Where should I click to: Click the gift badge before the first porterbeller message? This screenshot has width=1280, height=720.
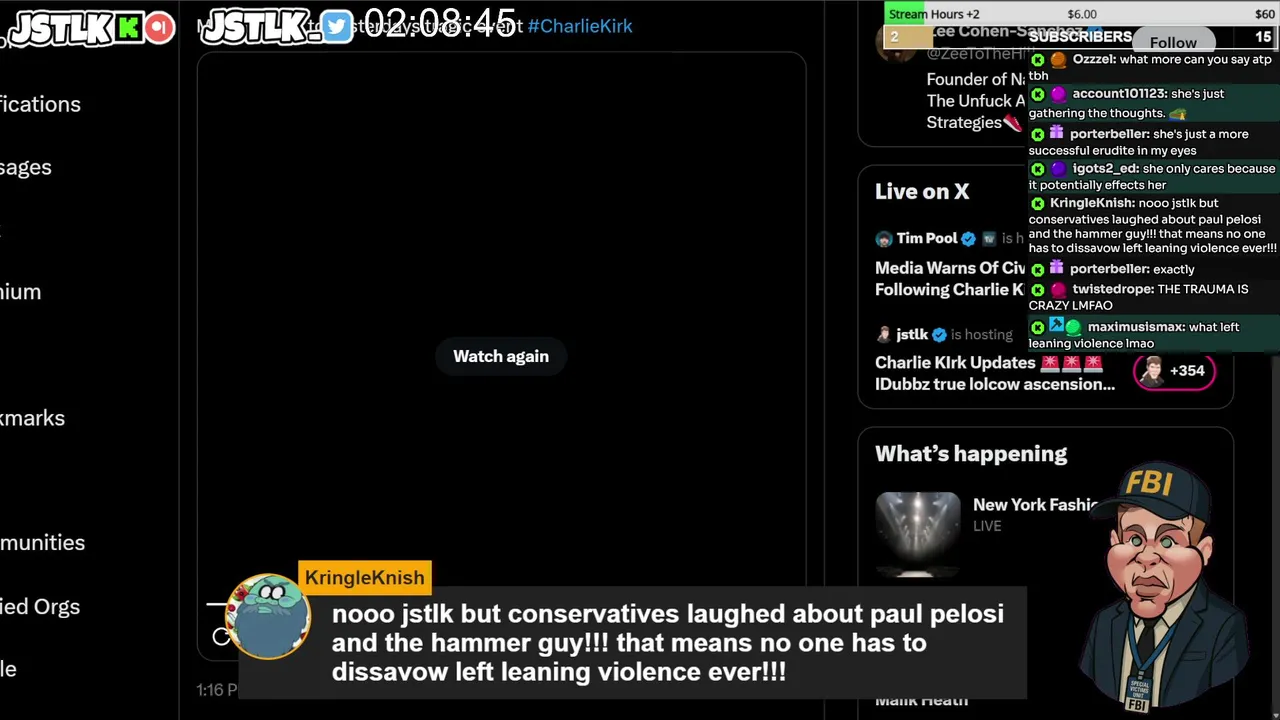point(1056,133)
